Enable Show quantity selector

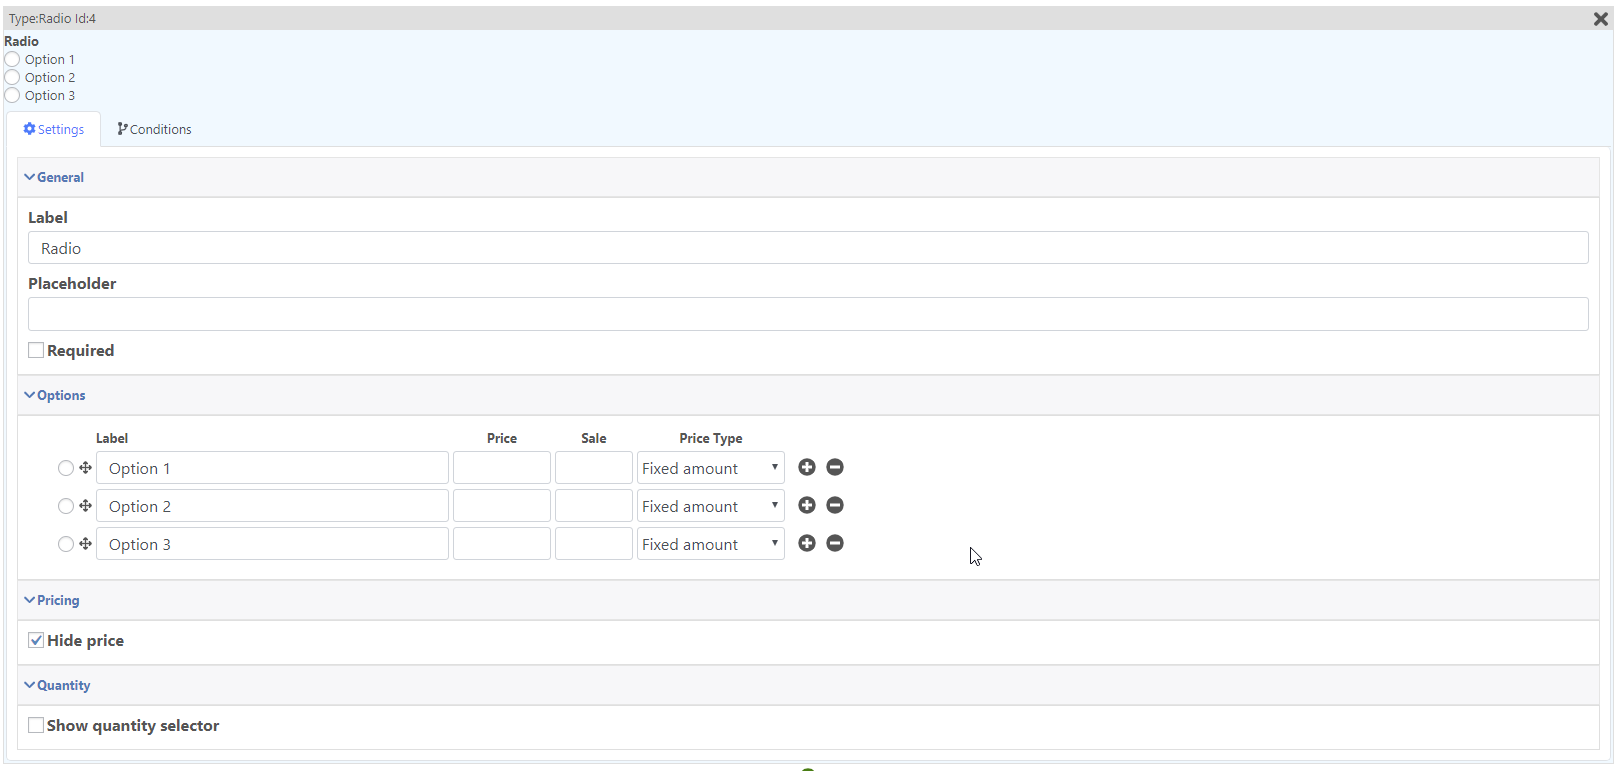[36, 725]
